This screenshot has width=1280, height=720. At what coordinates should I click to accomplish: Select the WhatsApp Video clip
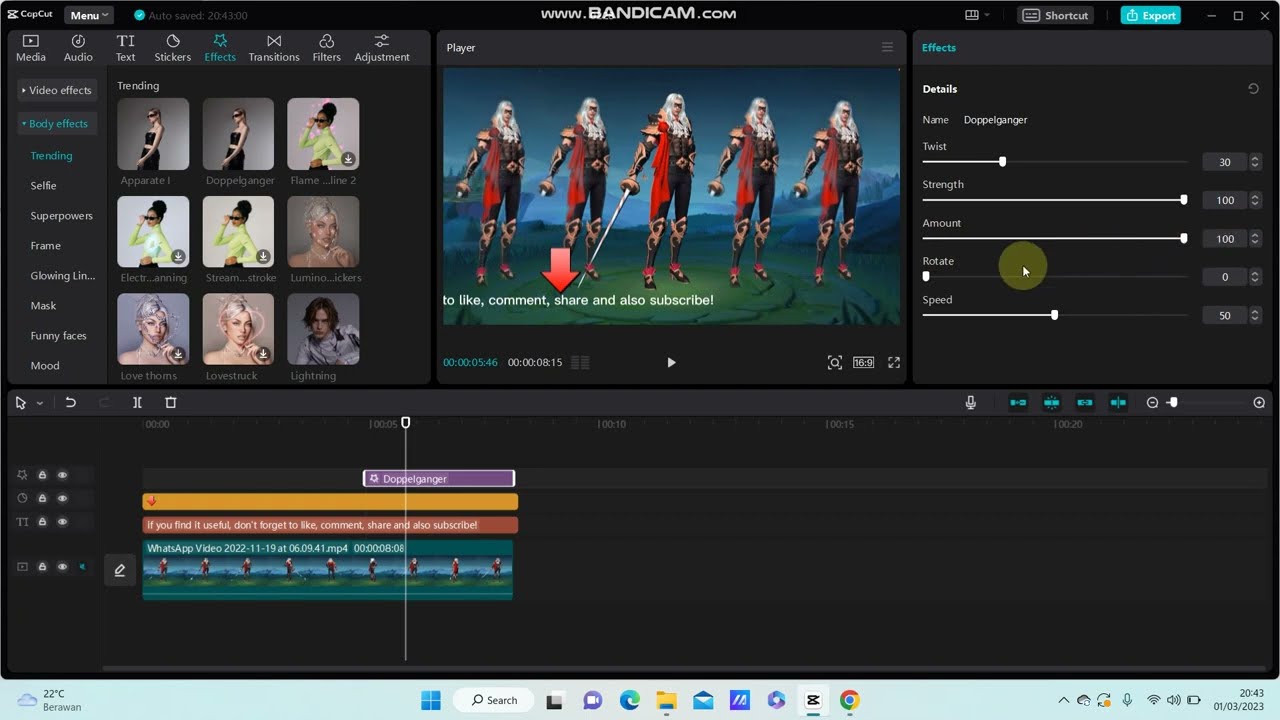pos(328,570)
